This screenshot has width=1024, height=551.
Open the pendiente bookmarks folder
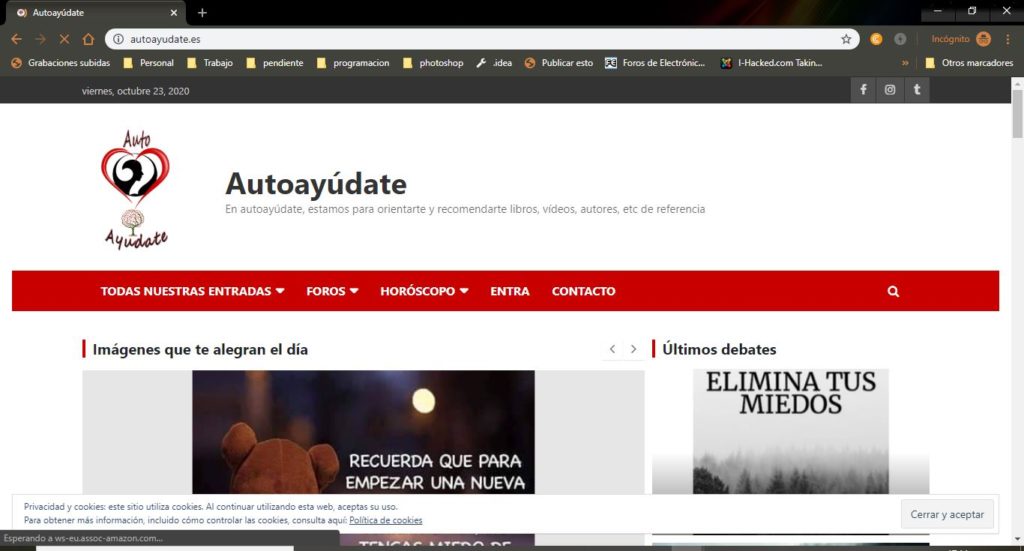click(275, 63)
